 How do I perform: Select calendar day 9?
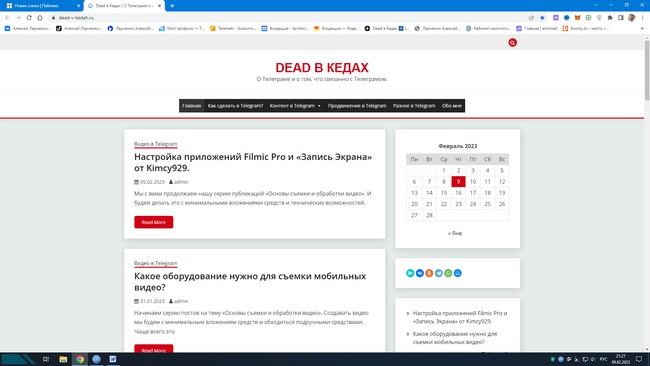point(458,182)
